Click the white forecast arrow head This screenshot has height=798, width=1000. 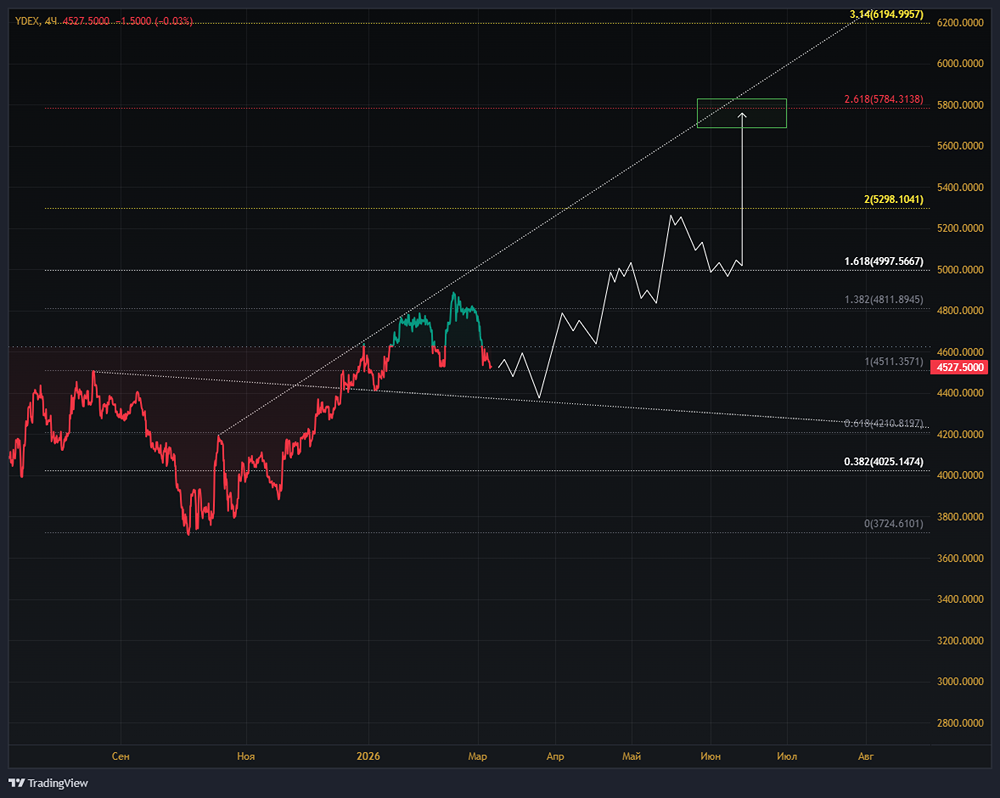point(742,115)
